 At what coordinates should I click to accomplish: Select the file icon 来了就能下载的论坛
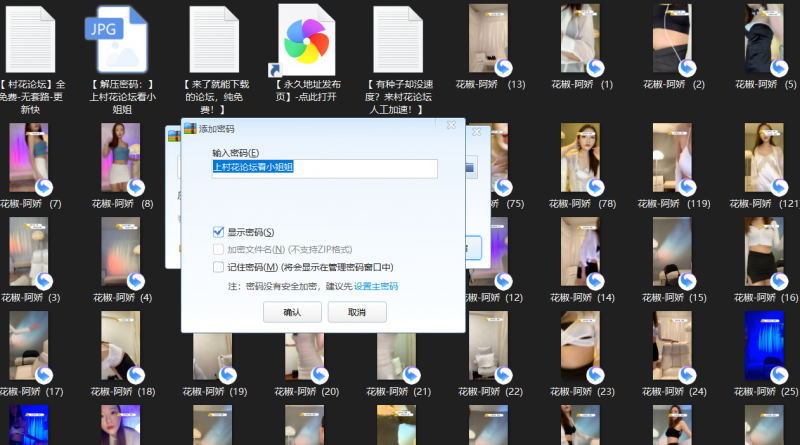pos(213,38)
